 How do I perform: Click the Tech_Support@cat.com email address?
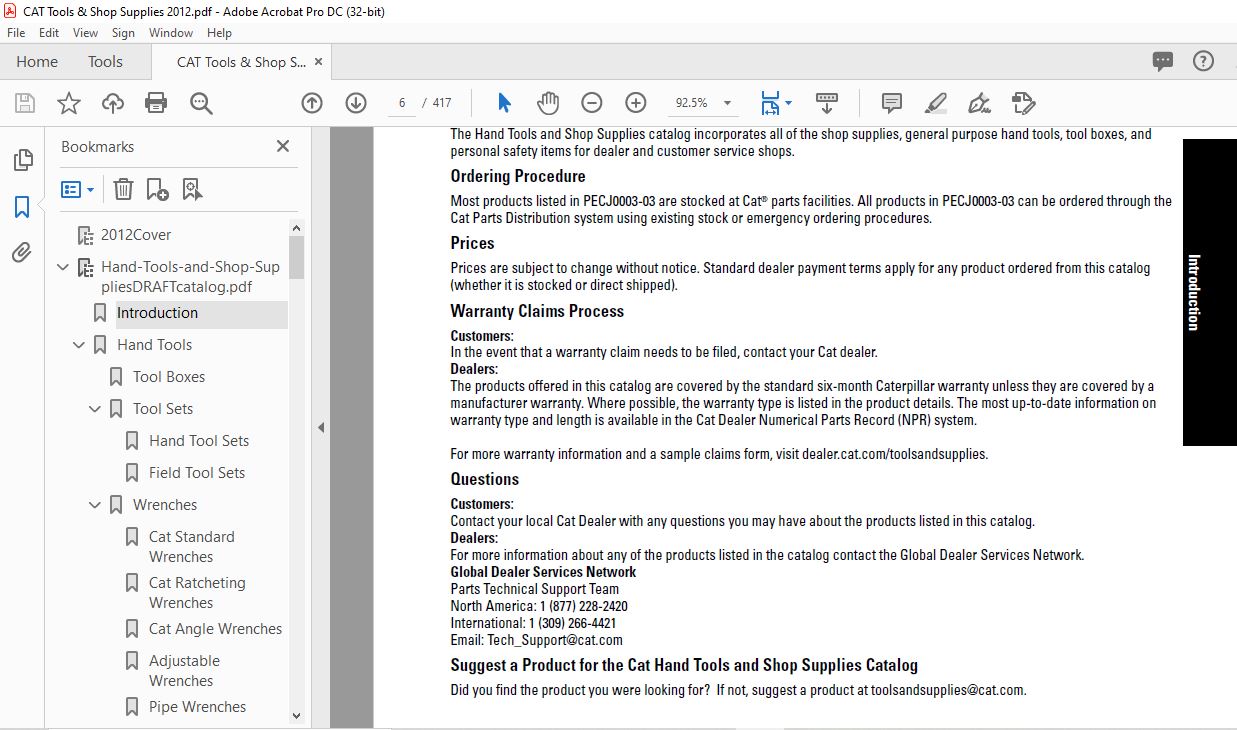pos(555,640)
